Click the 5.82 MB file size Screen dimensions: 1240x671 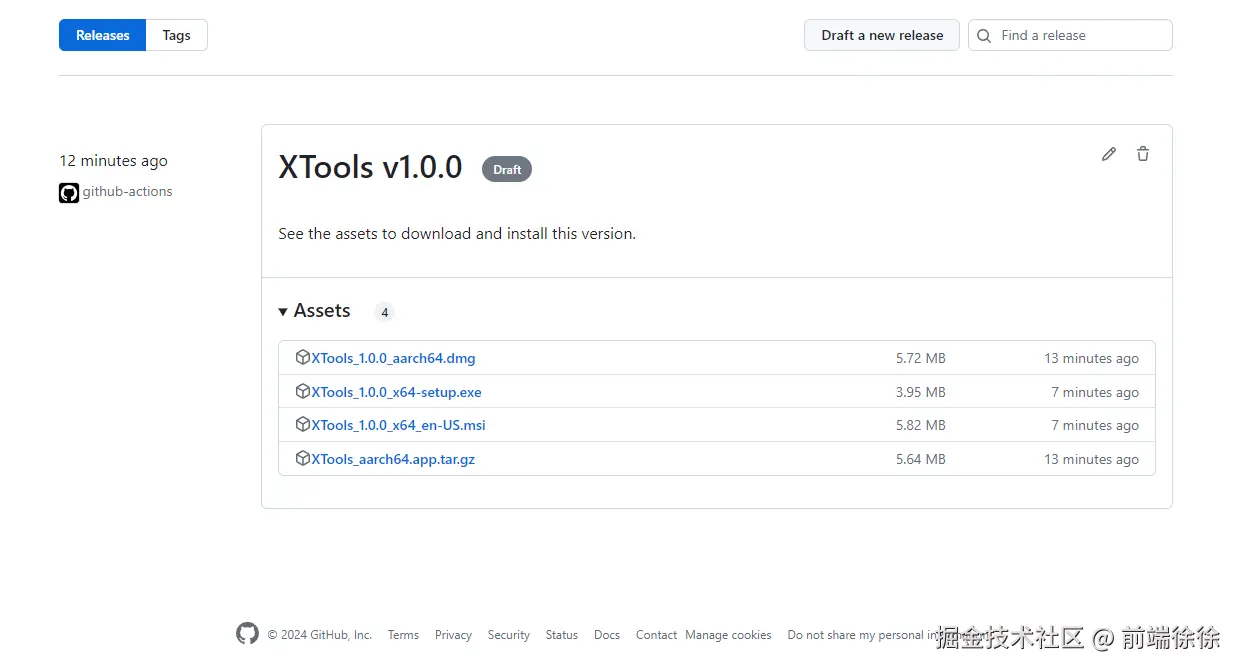pyautogui.click(x=921, y=425)
